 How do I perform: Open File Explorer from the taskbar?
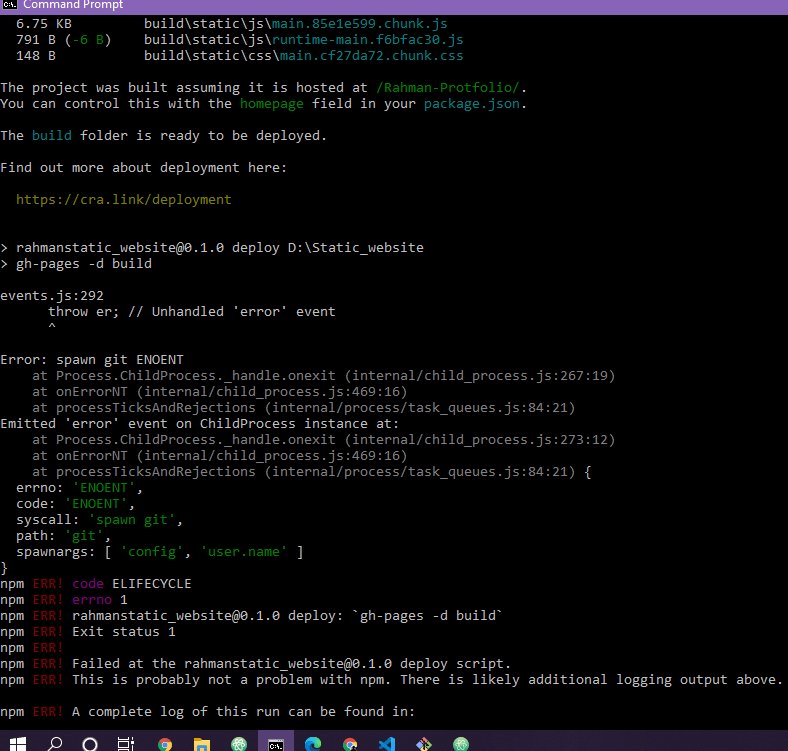pyautogui.click(x=202, y=744)
